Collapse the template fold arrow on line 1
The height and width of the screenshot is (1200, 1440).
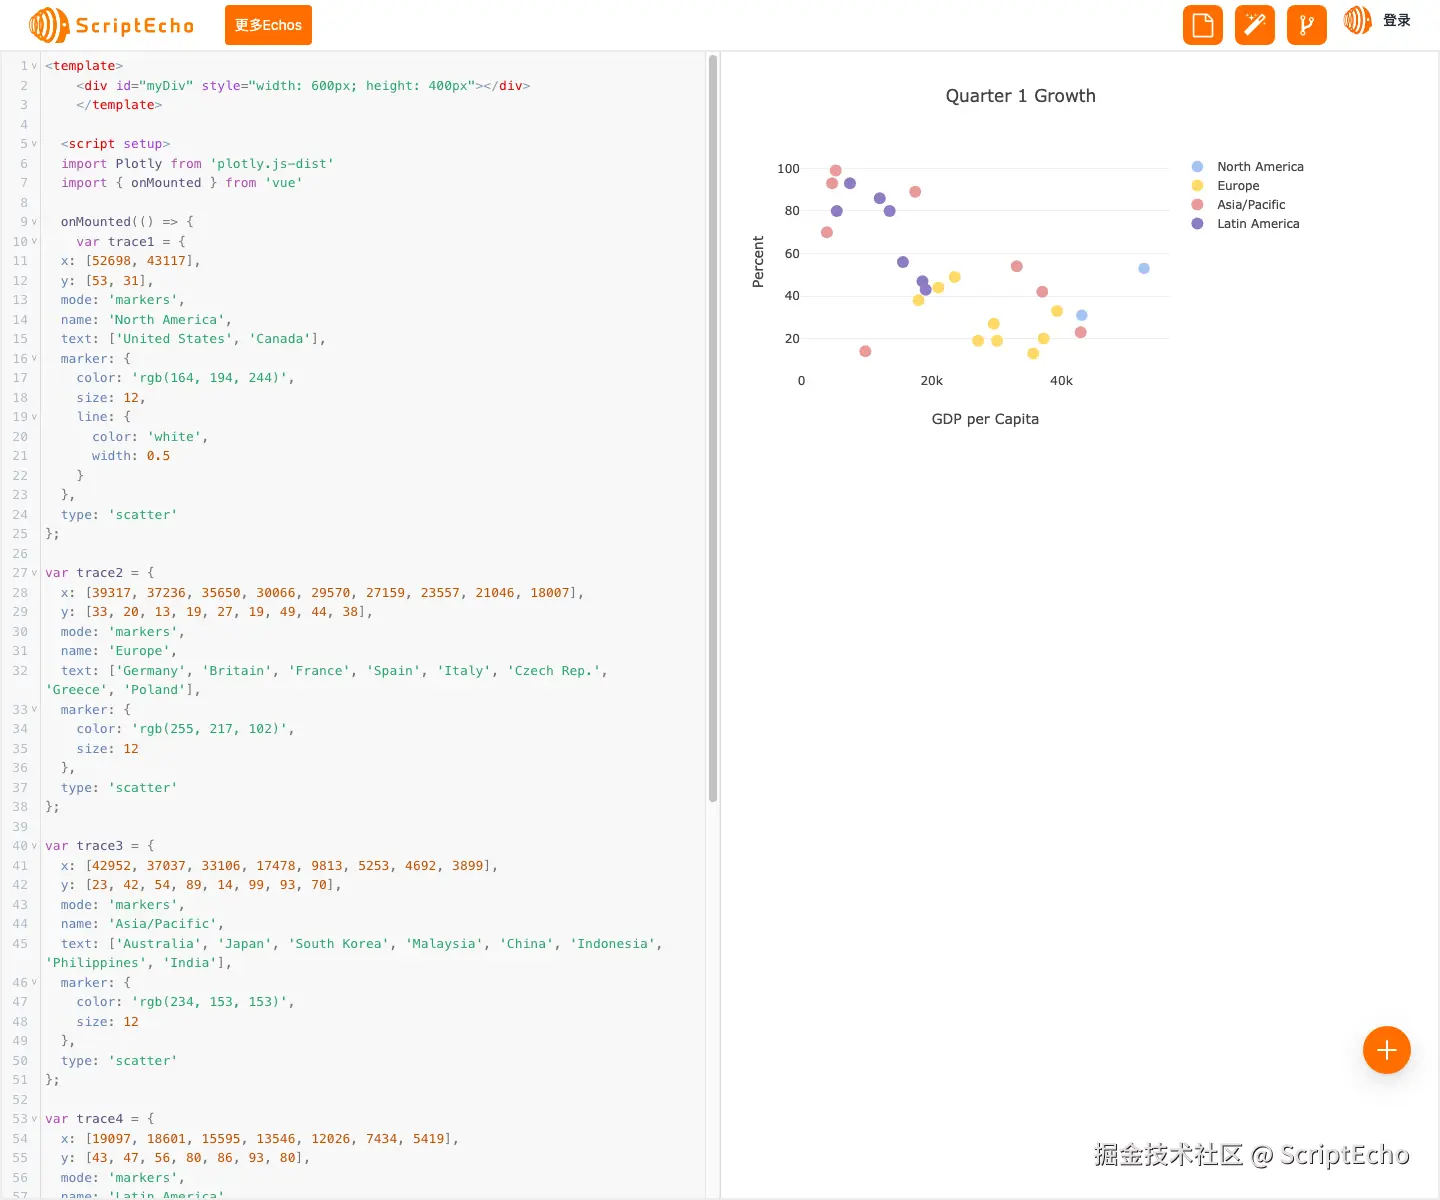pos(34,66)
